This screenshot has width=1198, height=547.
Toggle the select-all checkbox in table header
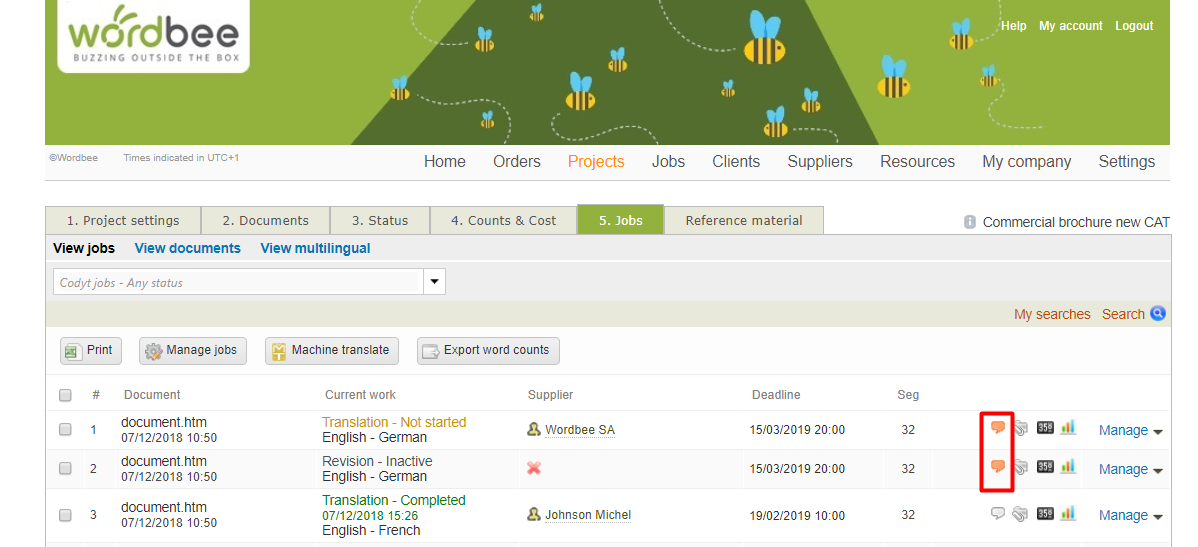point(65,395)
